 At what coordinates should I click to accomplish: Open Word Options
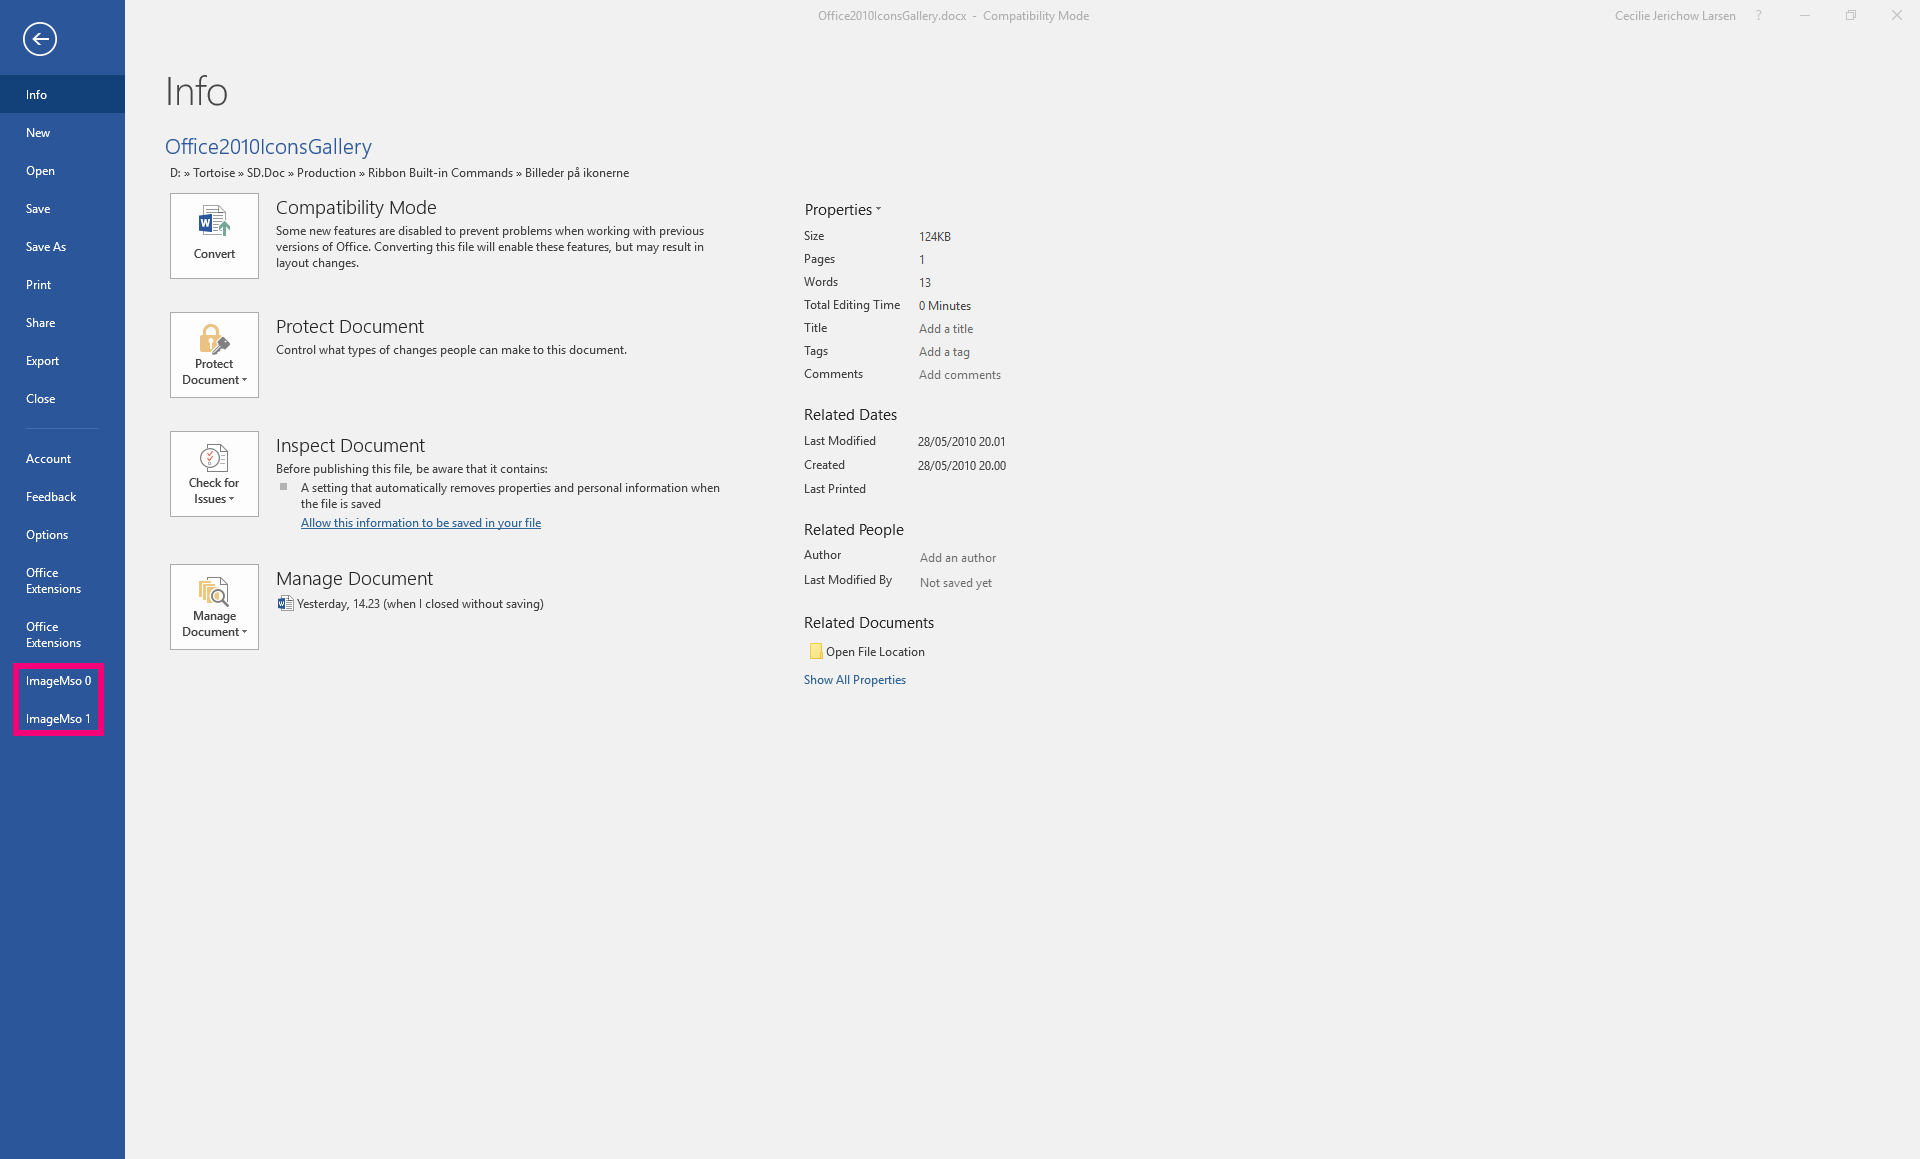coord(62,534)
